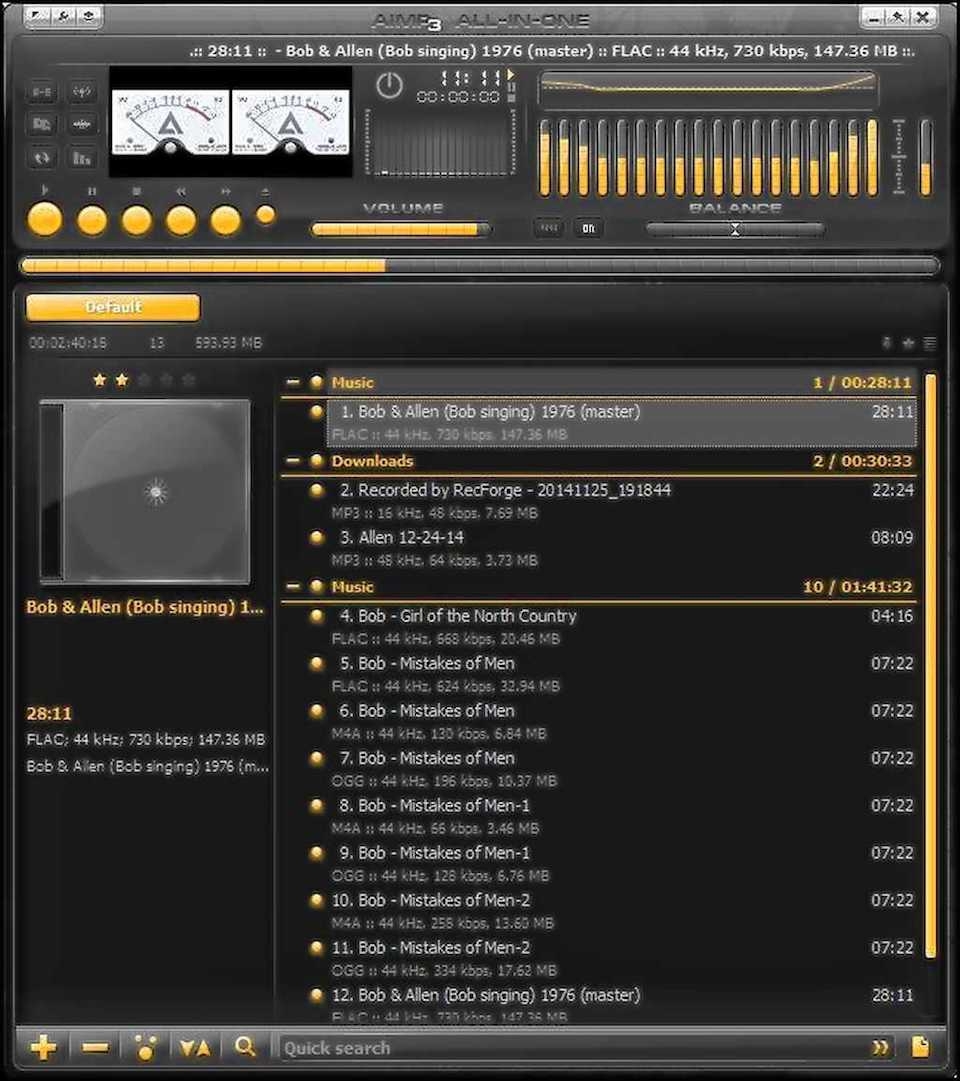960x1081 pixels.
Task: Click the Add files plus button
Action: [x=43, y=1048]
